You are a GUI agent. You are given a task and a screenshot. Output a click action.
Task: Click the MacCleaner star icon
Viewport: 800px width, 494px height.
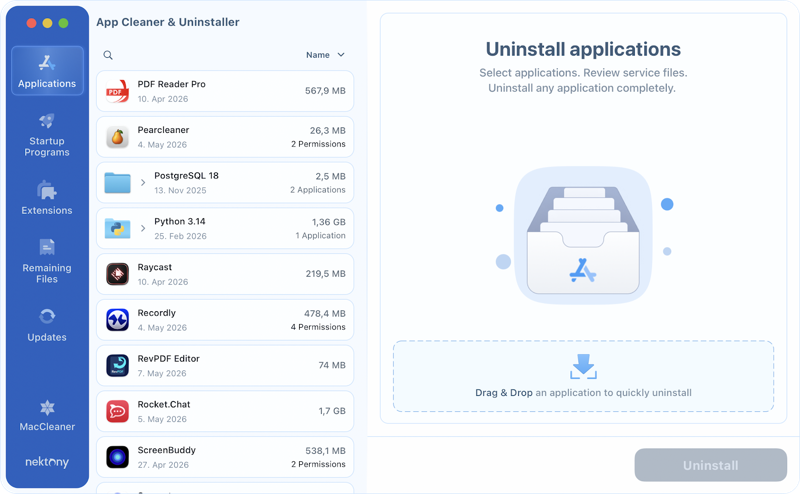[x=47, y=408]
